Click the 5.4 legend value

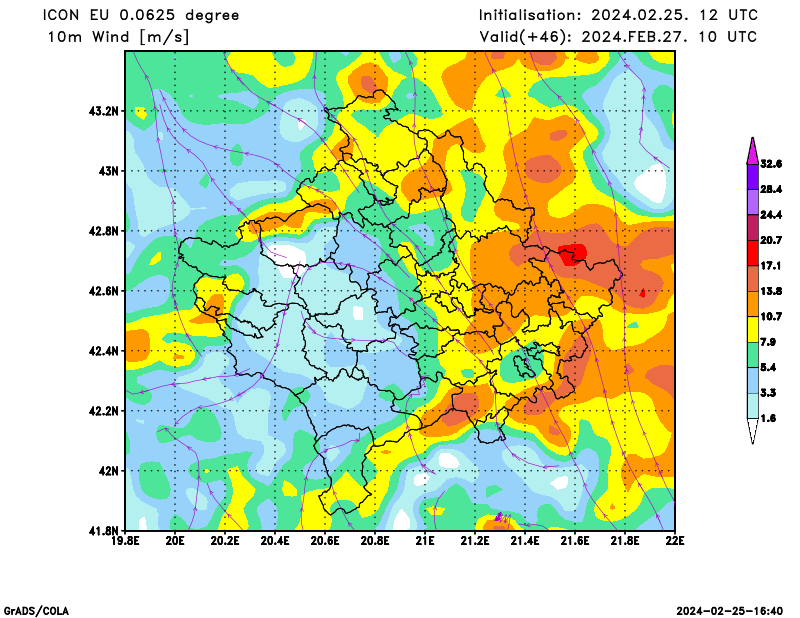click(768, 367)
